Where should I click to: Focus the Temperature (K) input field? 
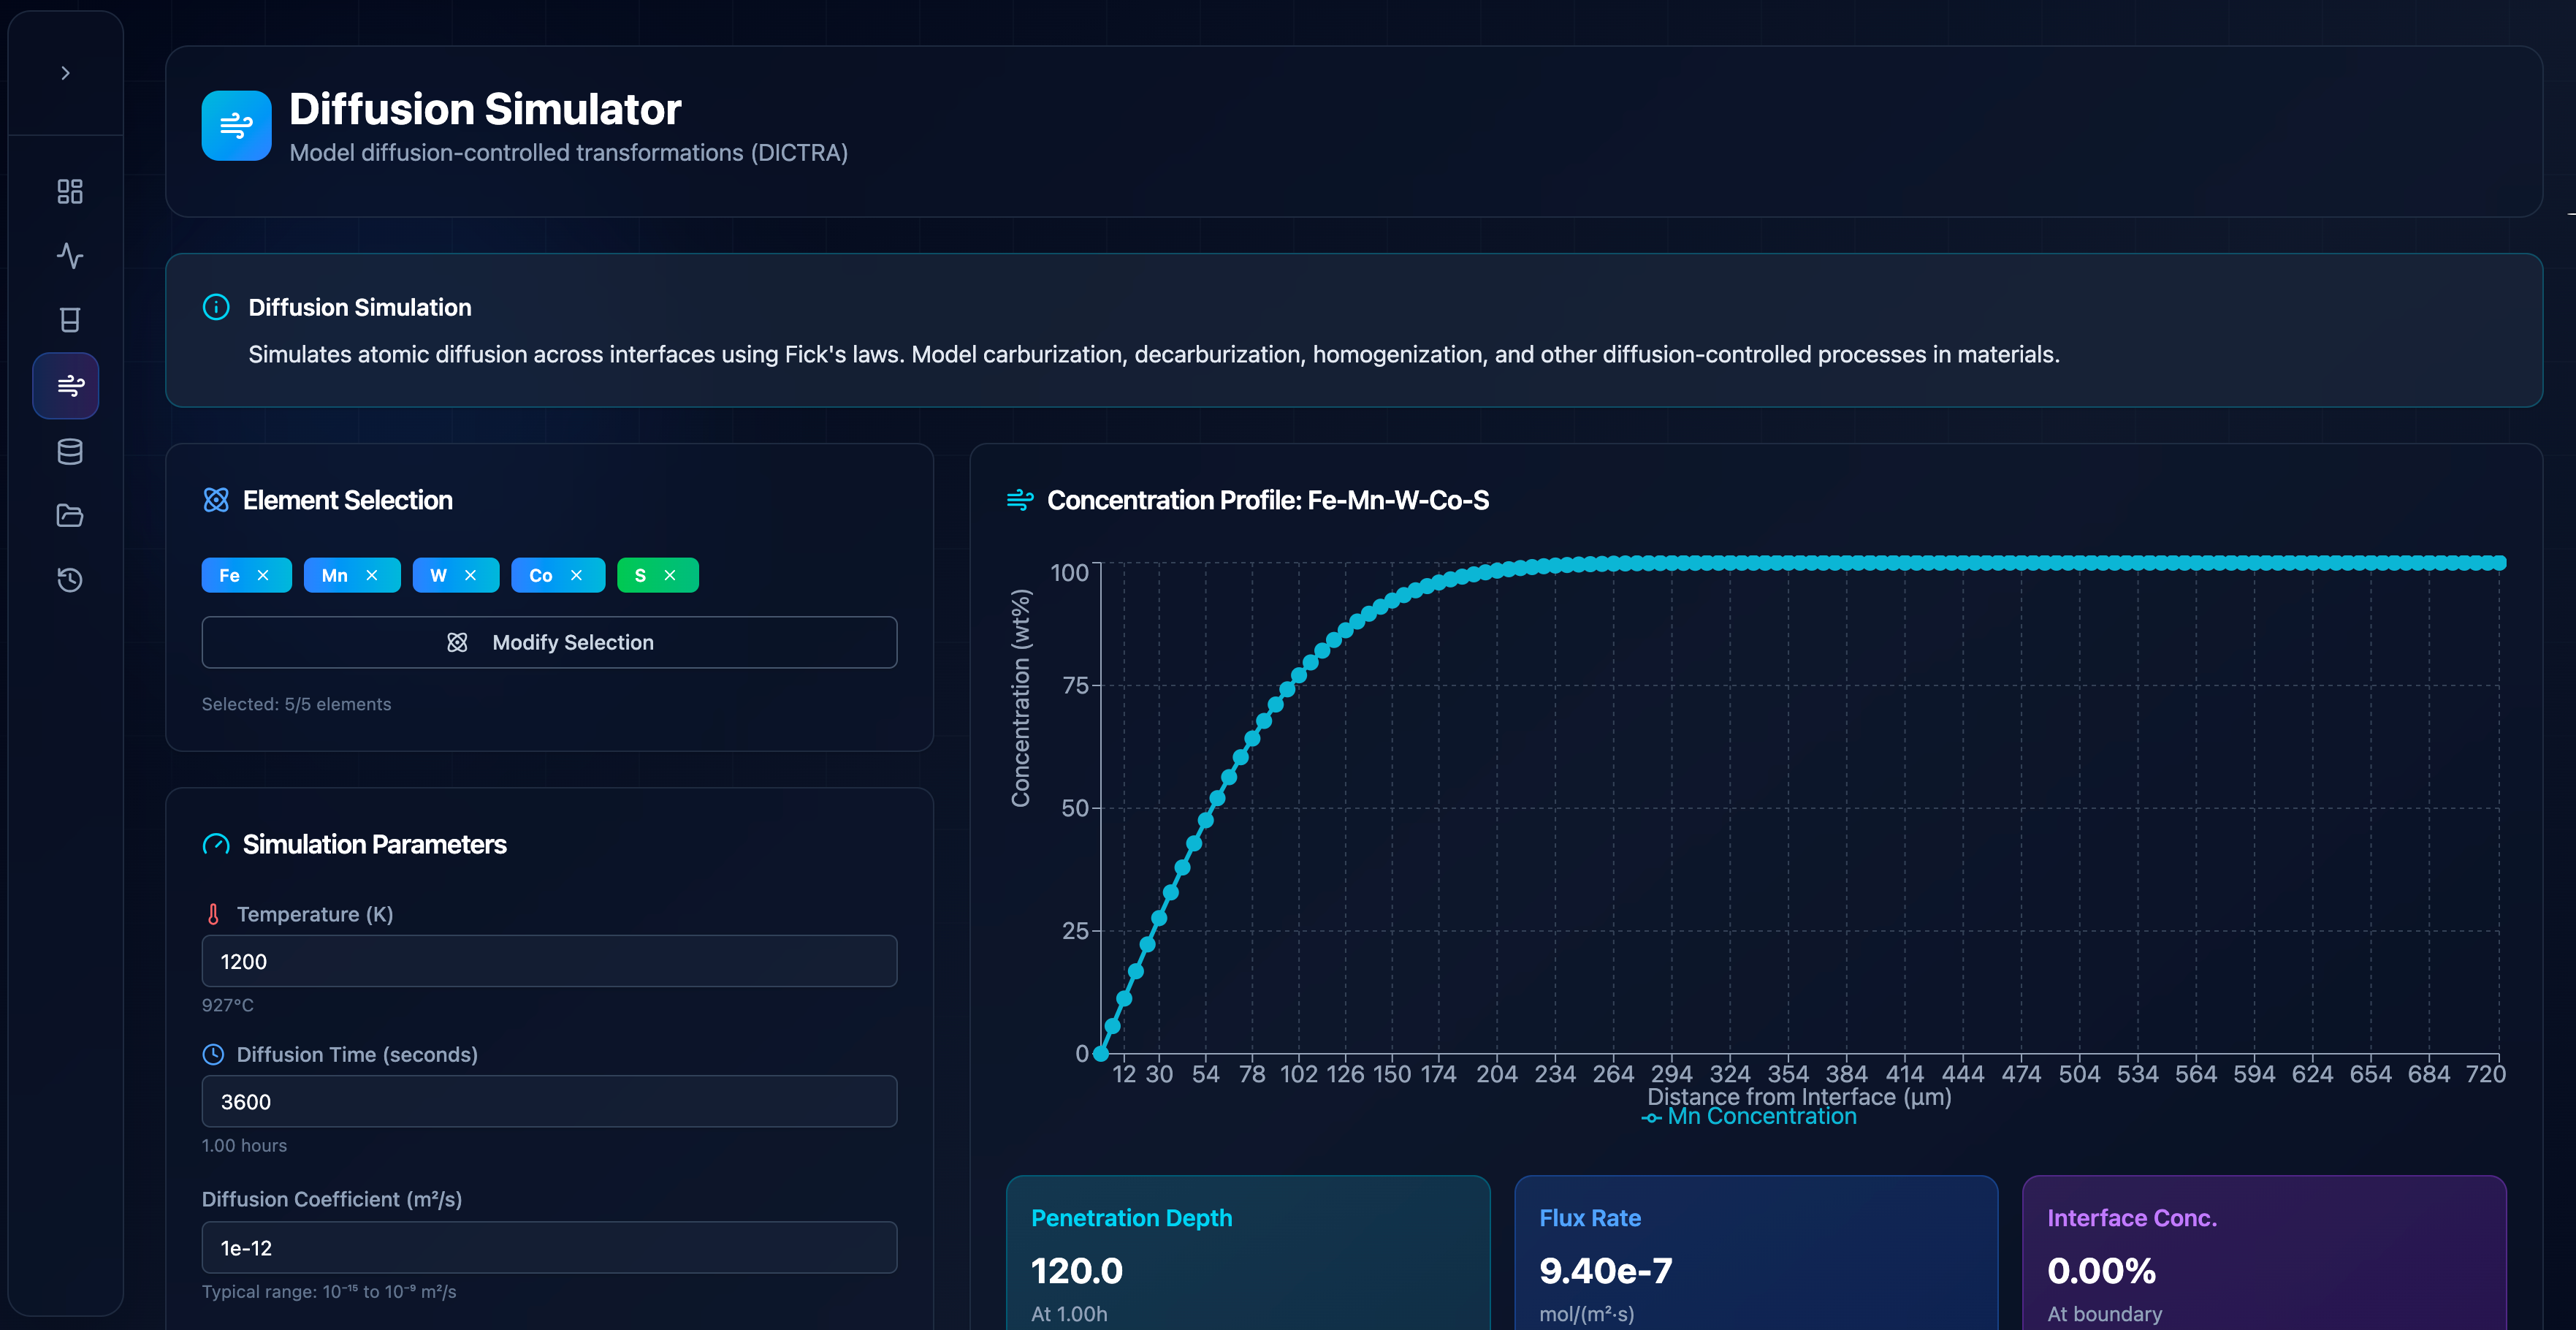point(549,961)
